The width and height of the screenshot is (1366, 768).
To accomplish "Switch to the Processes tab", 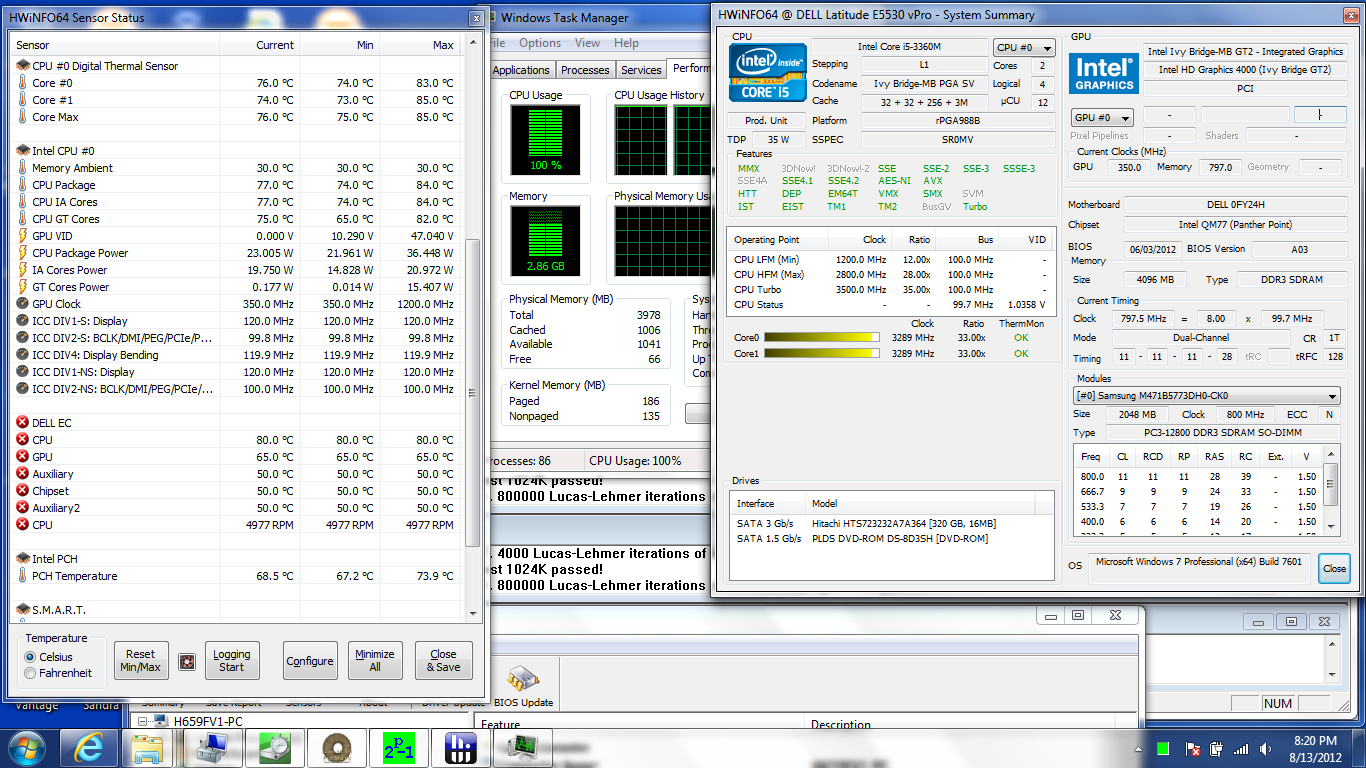I will (x=585, y=70).
